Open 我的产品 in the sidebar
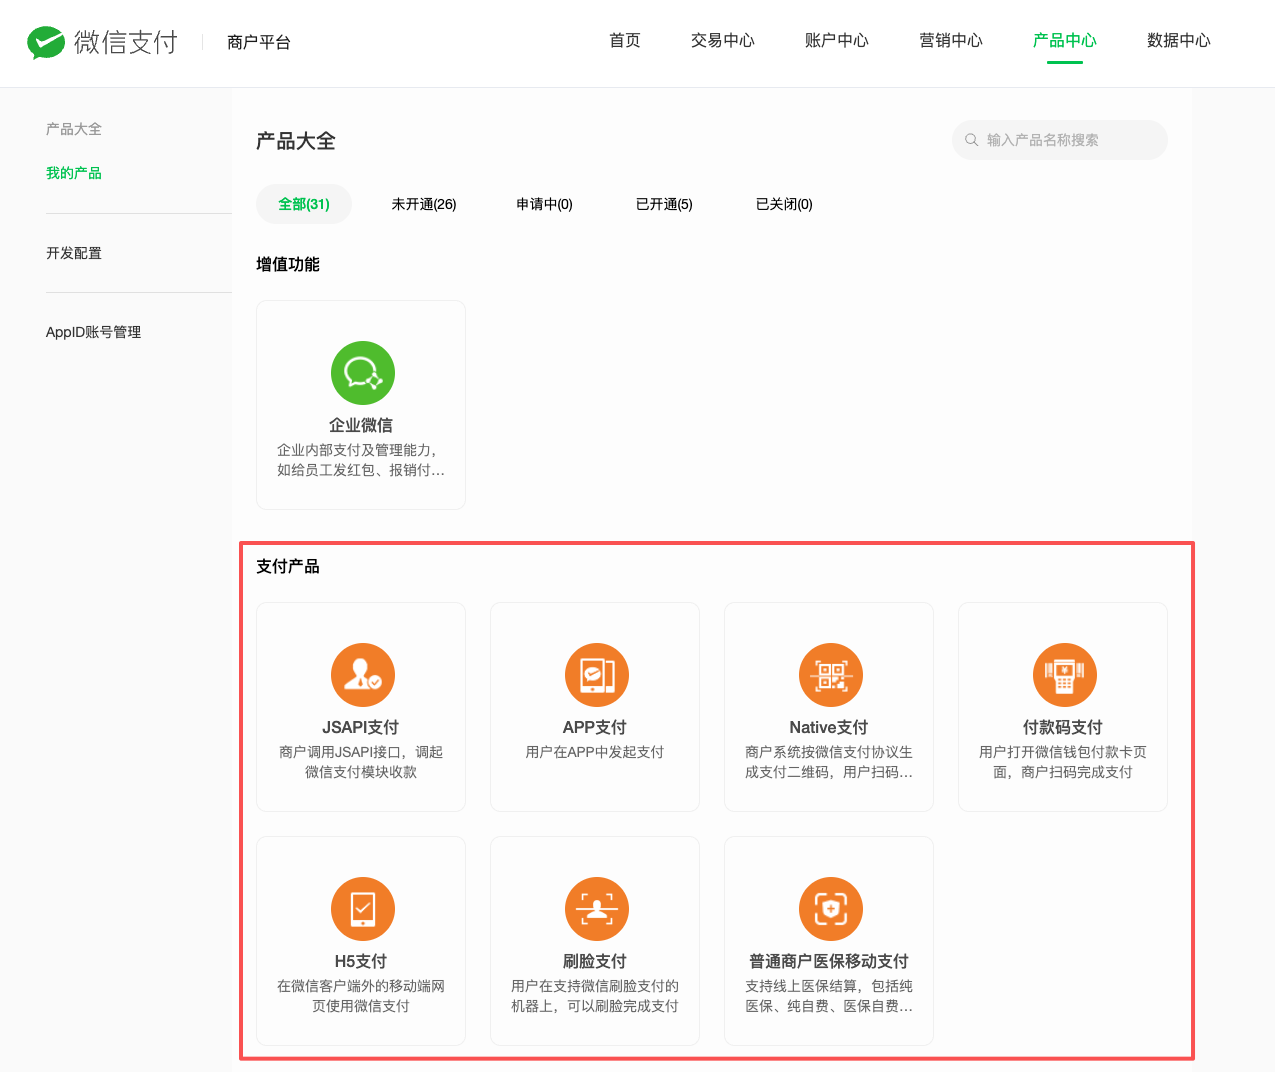1275x1072 pixels. 74,173
